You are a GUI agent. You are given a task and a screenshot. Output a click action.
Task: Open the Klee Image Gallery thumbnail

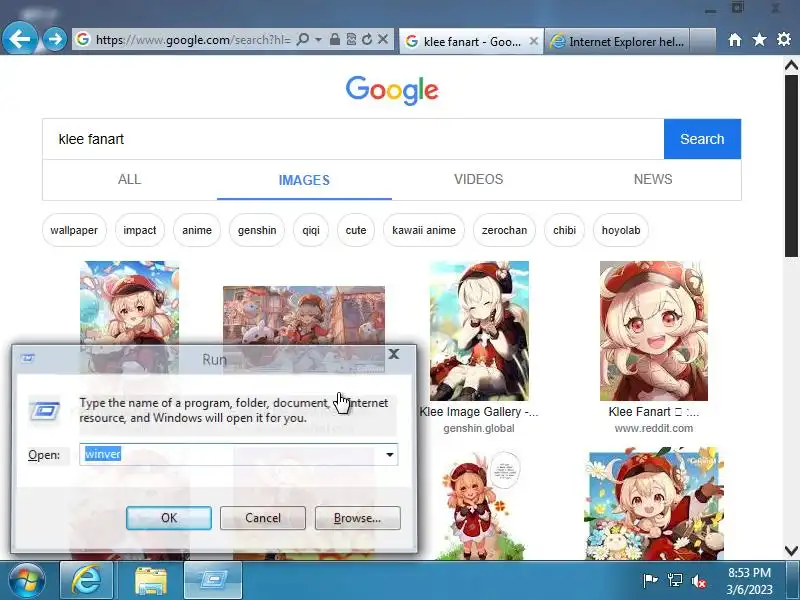(479, 331)
